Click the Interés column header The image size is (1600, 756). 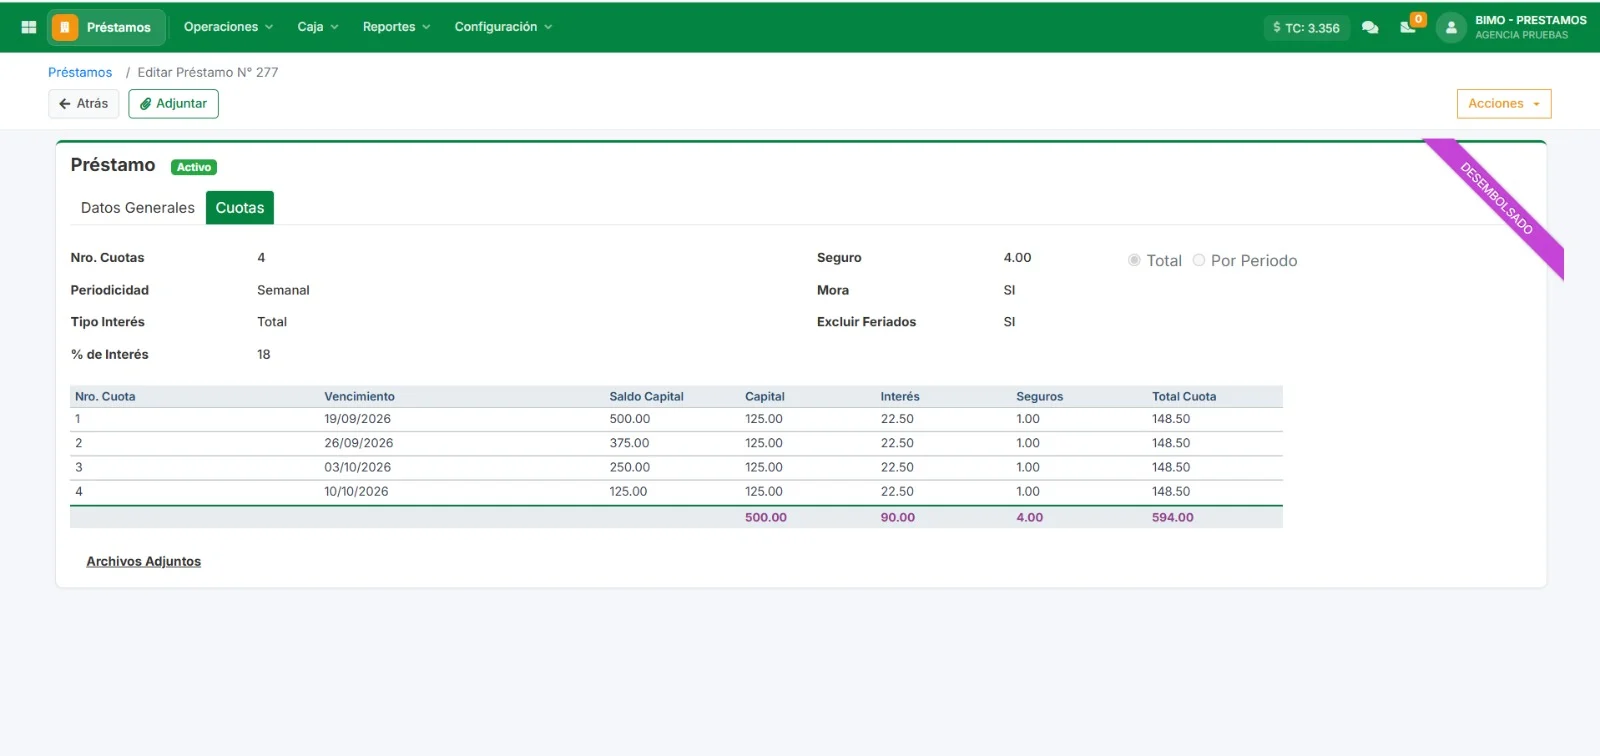[900, 397]
